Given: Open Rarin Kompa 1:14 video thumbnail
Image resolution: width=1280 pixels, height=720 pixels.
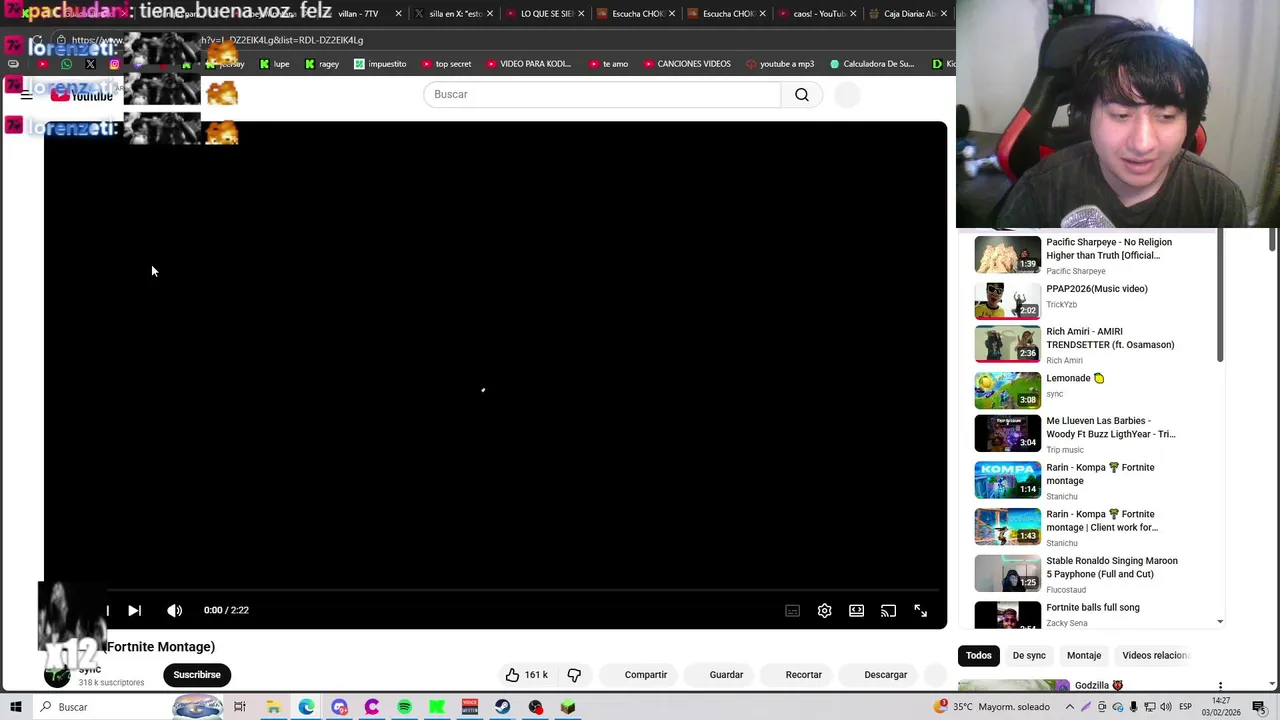Looking at the screenshot, I should 1008,480.
